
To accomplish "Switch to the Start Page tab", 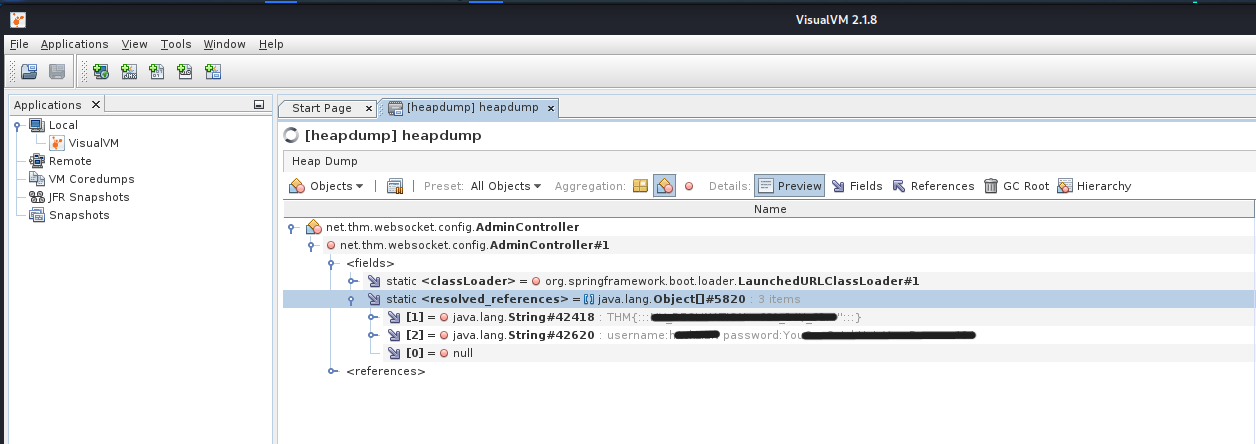I will coord(321,108).
